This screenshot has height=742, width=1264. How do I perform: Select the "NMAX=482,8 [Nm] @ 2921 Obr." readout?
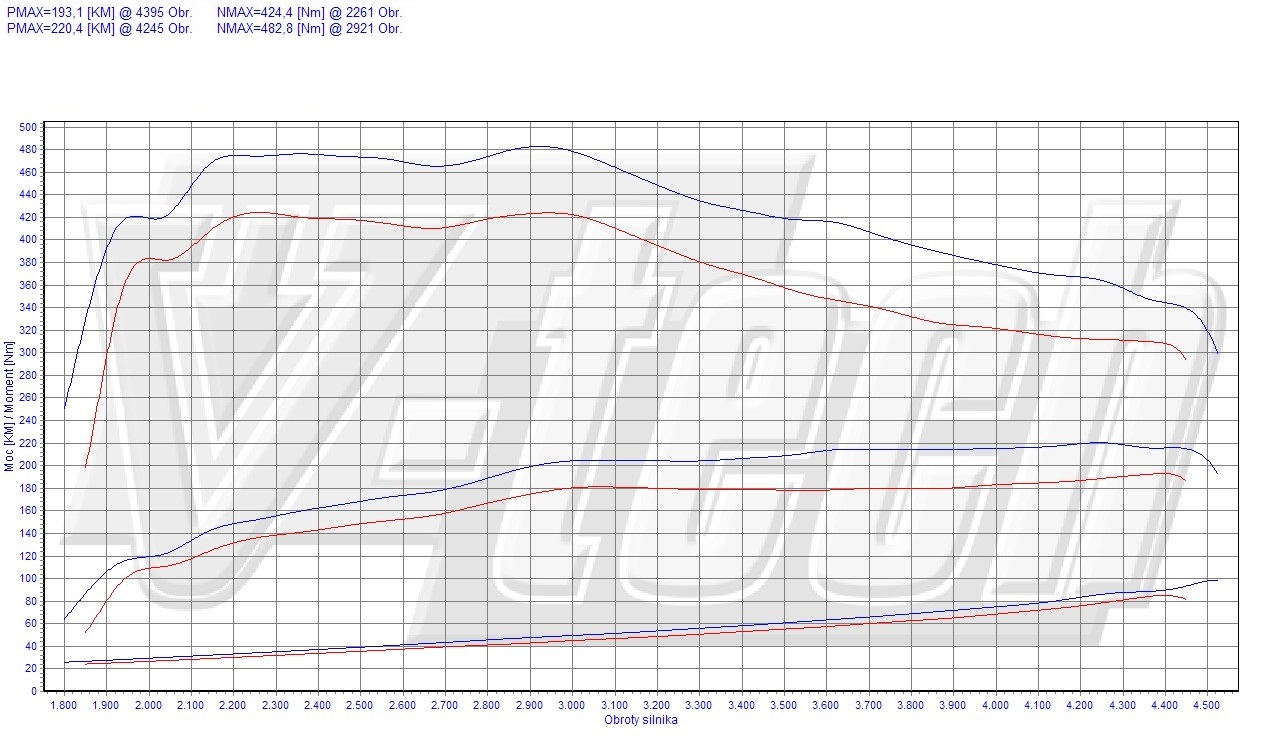309,29
